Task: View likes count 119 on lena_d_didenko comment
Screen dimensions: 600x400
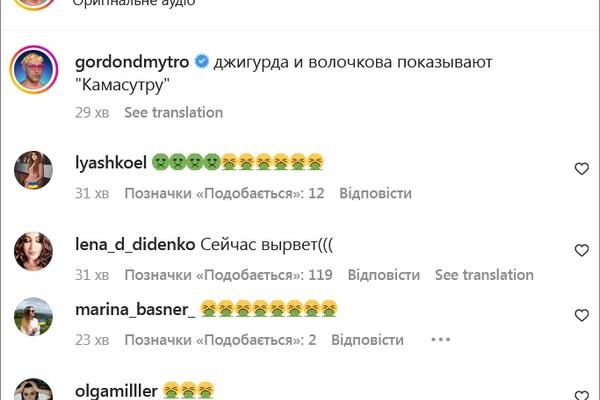Action: coord(228,275)
